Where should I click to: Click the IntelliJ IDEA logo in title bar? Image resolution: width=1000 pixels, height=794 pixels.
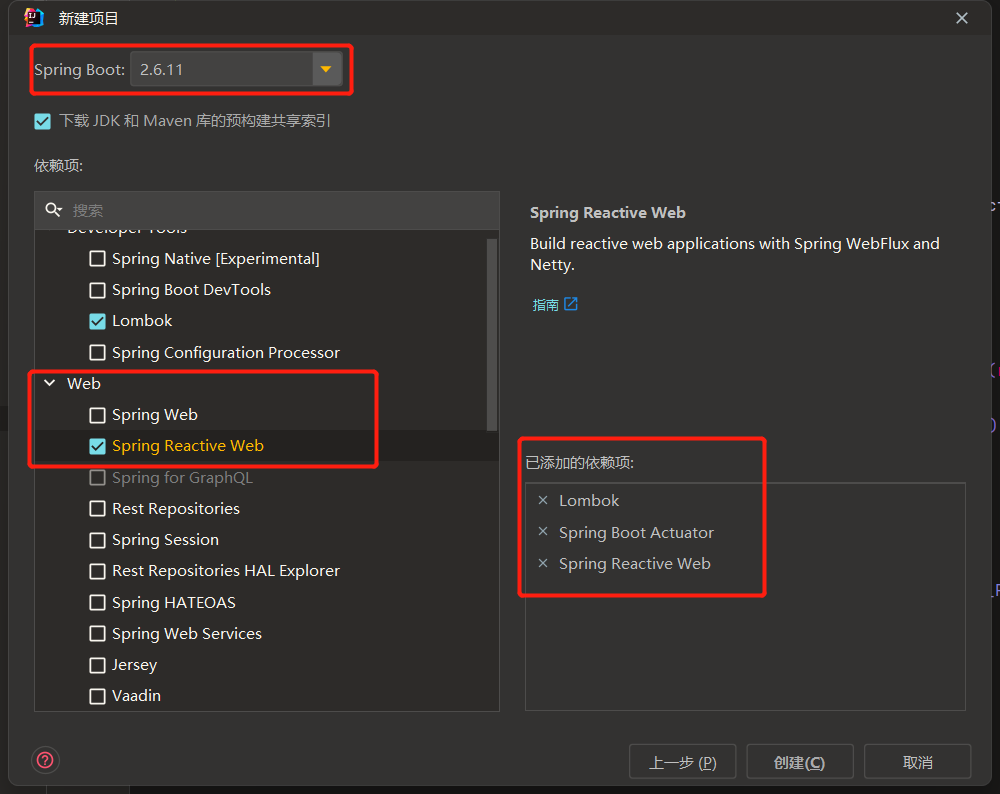click(x=34, y=18)
